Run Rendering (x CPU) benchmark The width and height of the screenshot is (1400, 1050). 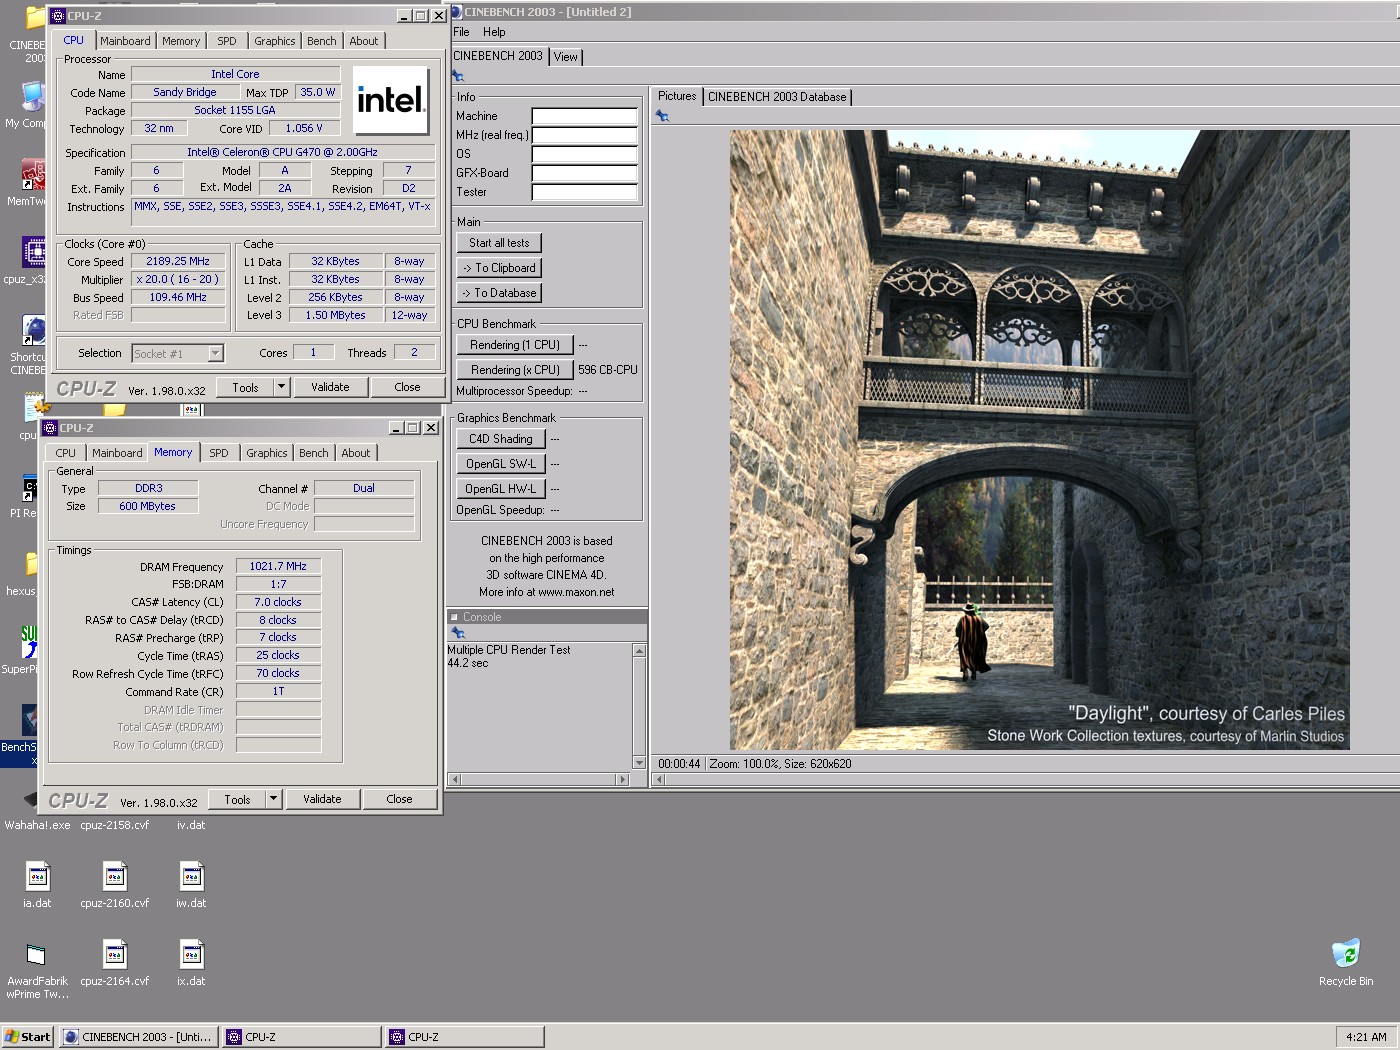click(x=515, y=370)
